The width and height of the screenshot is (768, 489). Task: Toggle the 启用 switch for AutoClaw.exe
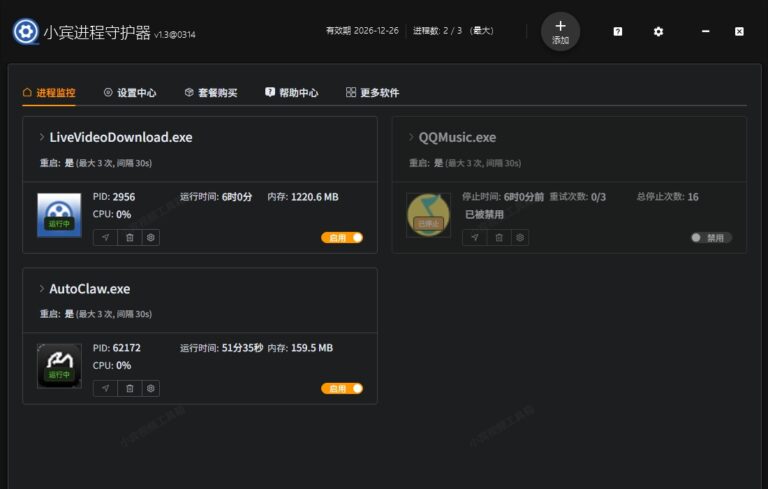342,389
